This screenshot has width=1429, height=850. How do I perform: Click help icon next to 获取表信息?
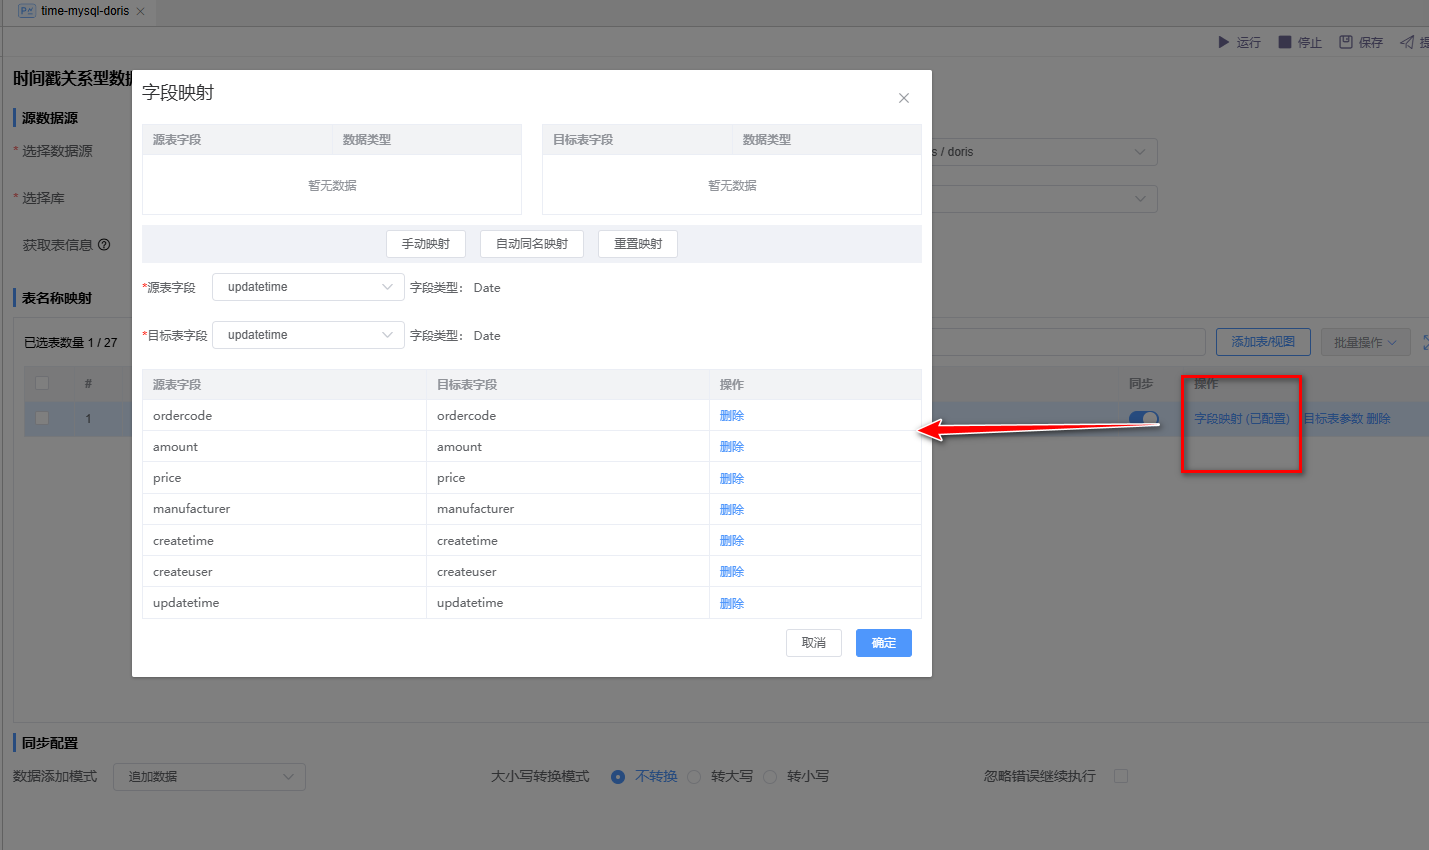coord(104,245)
